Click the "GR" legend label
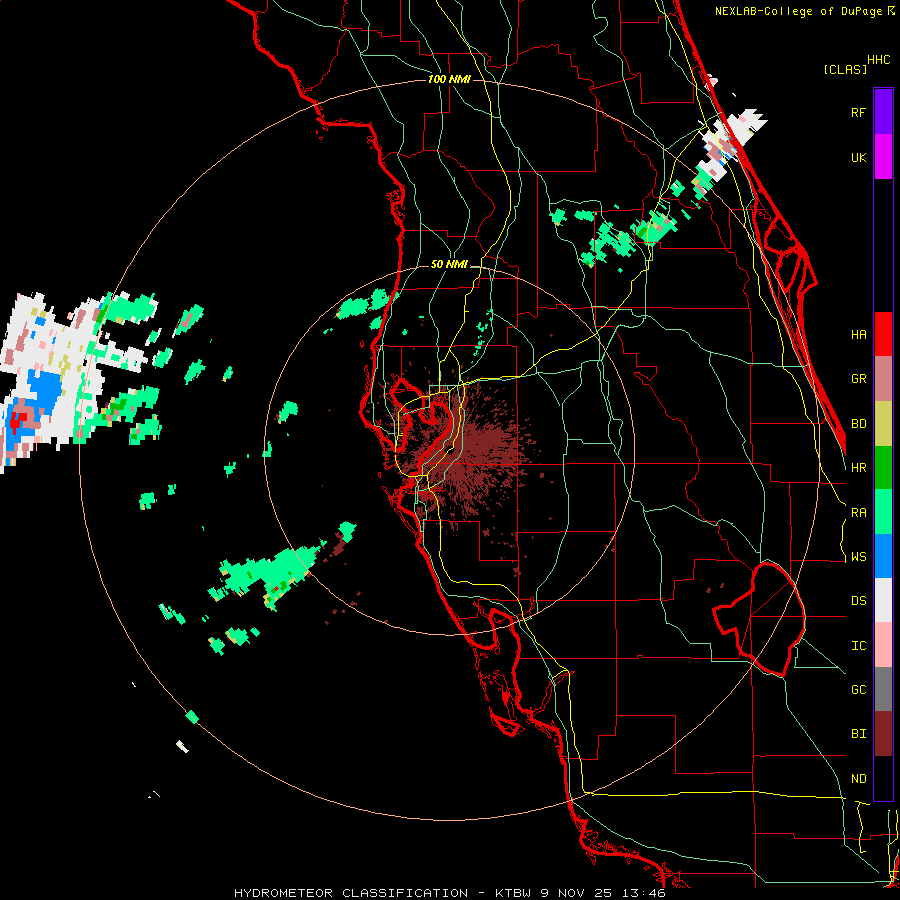 (858, 379)
